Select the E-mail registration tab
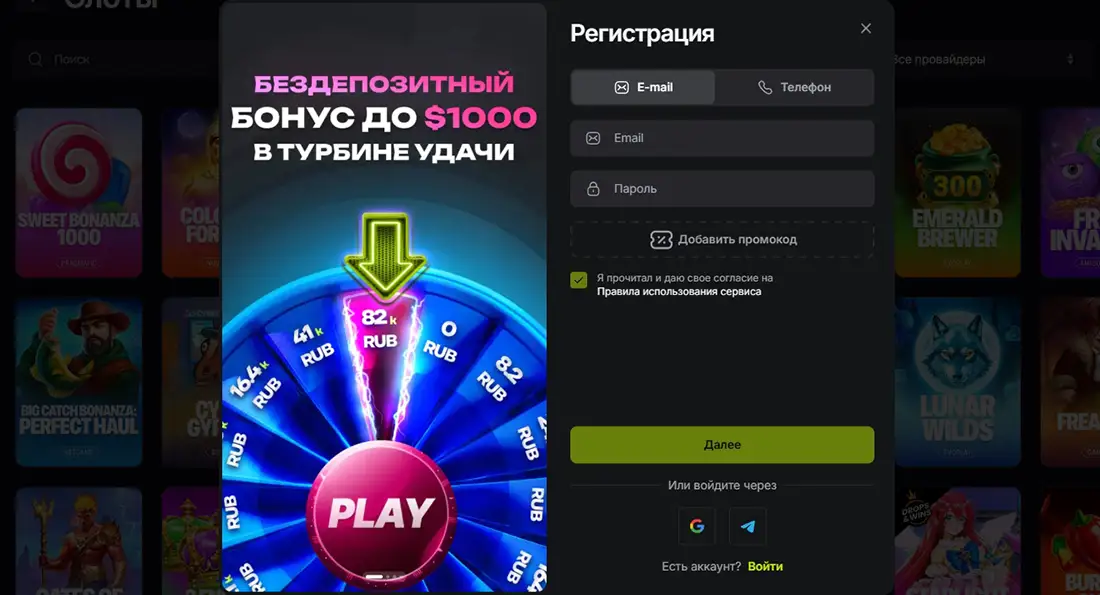 point(643,87)
